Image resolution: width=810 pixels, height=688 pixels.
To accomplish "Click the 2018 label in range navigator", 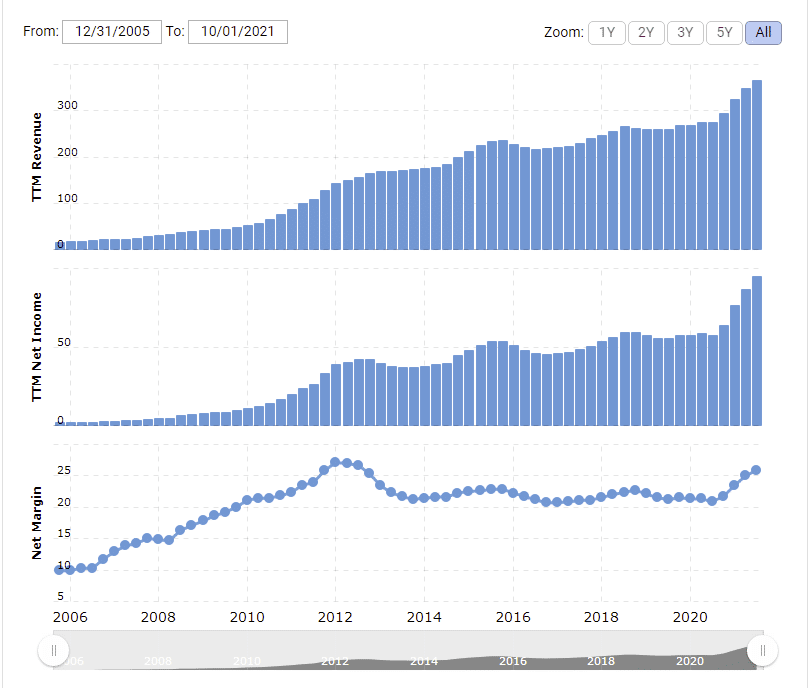I will [x=601, y=661].
